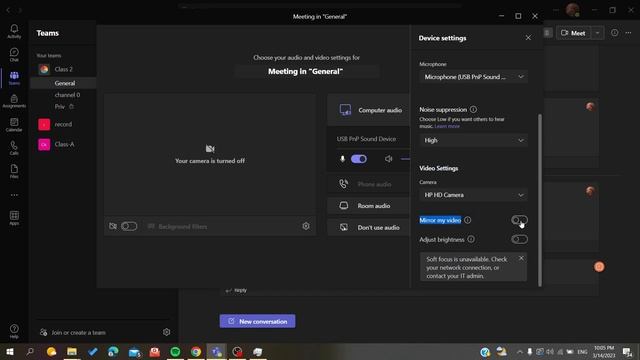Select Room audio option
Image resolution: width=640 pixels, height=360 pixels.
pos(369,206)
